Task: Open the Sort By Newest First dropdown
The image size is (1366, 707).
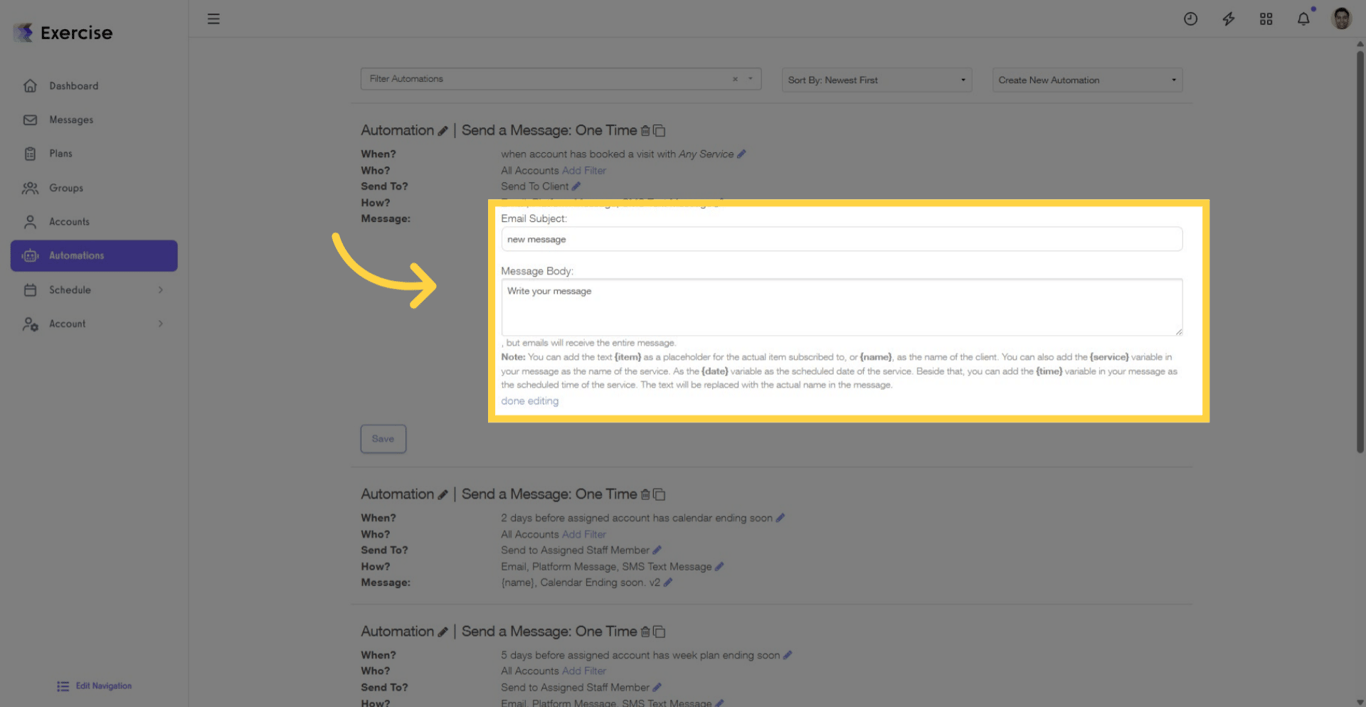Action: (876, 80)
